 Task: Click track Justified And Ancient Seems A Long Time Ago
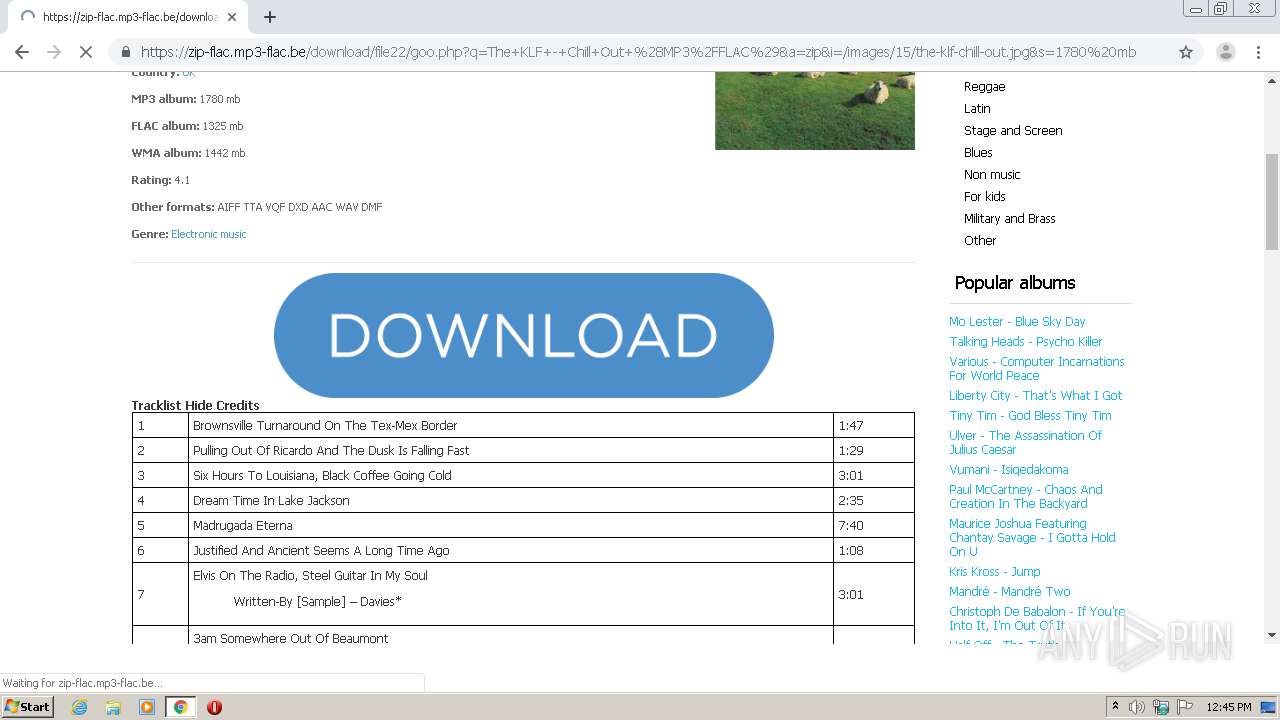321,550
